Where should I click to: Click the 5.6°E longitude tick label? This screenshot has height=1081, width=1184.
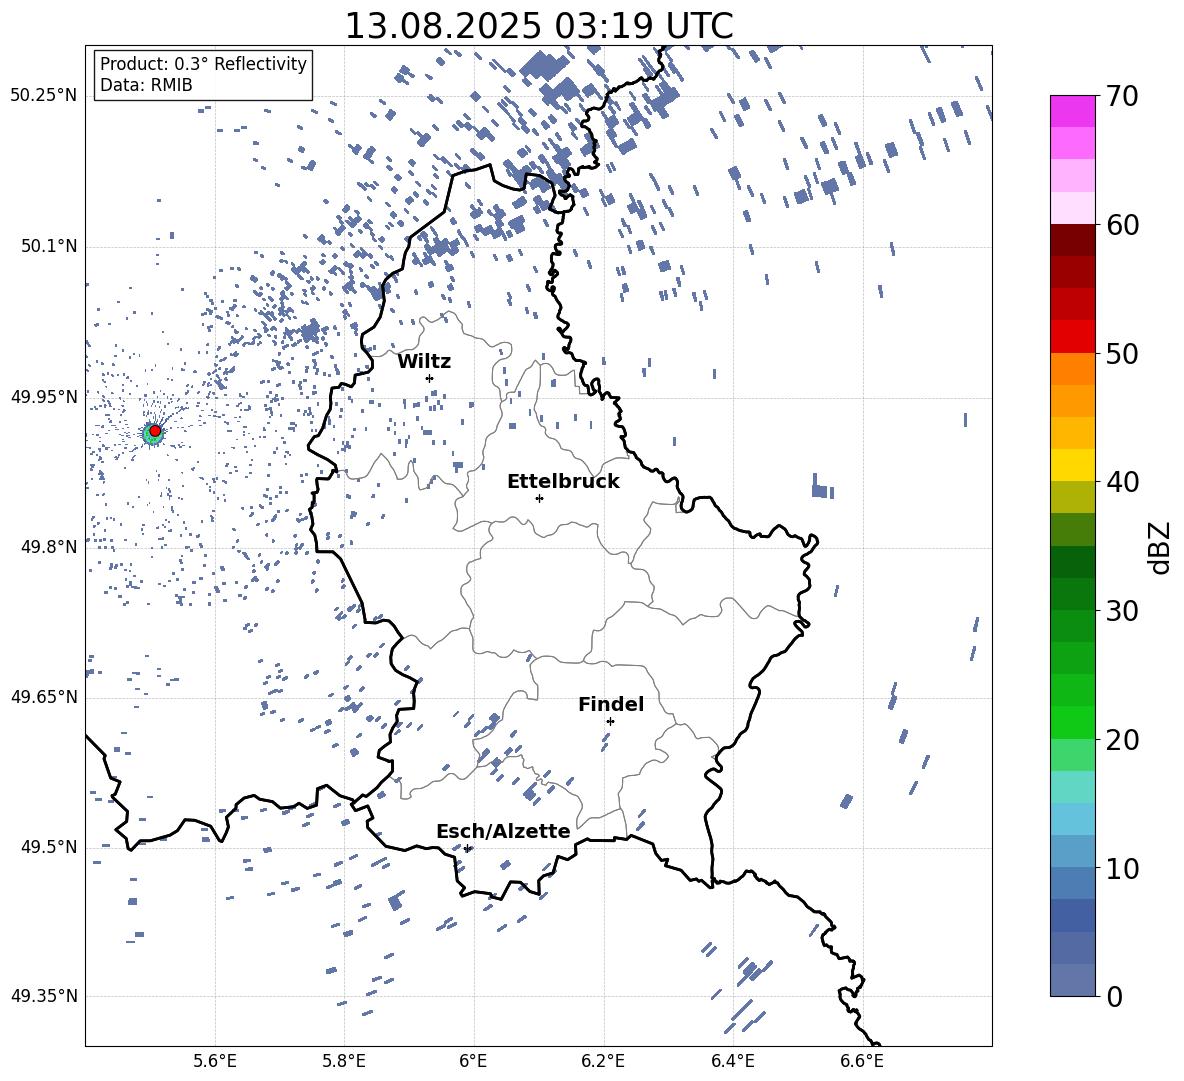215,1061
